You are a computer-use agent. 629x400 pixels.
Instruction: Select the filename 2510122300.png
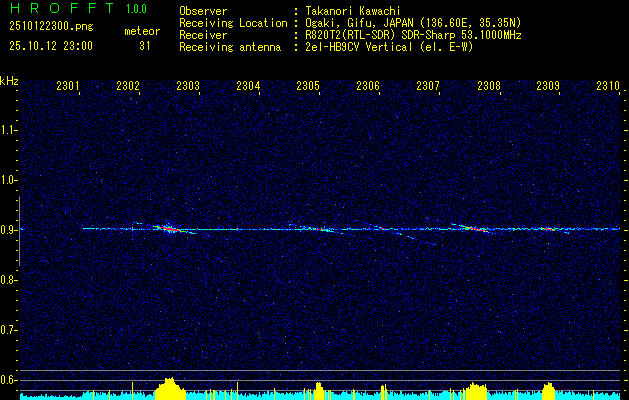(x=51, y=27)
